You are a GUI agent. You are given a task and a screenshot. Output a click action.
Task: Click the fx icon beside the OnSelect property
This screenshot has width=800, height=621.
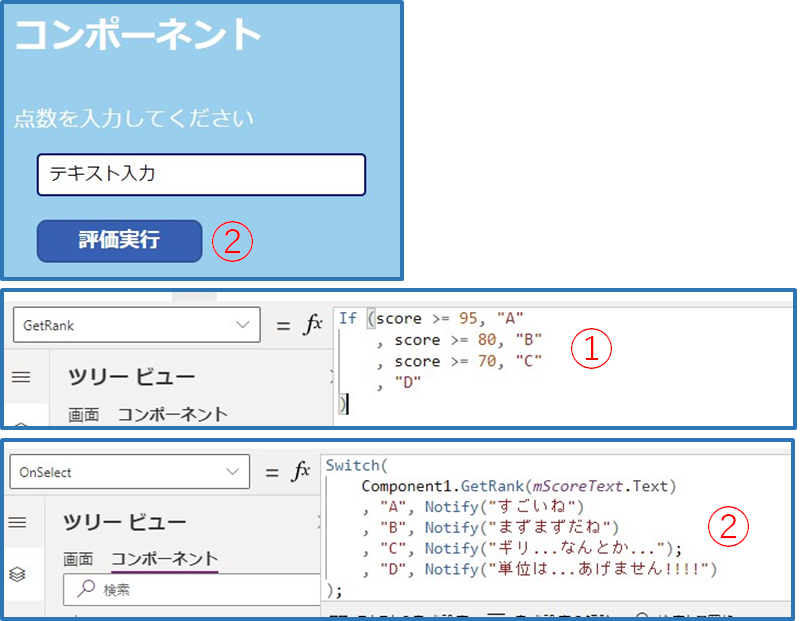(x=301, y=472)
